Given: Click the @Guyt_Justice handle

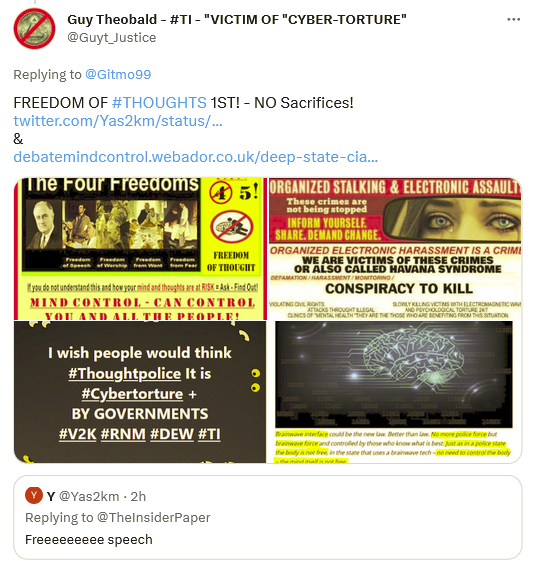Looking at the screenshot, I should click(112, 38).
